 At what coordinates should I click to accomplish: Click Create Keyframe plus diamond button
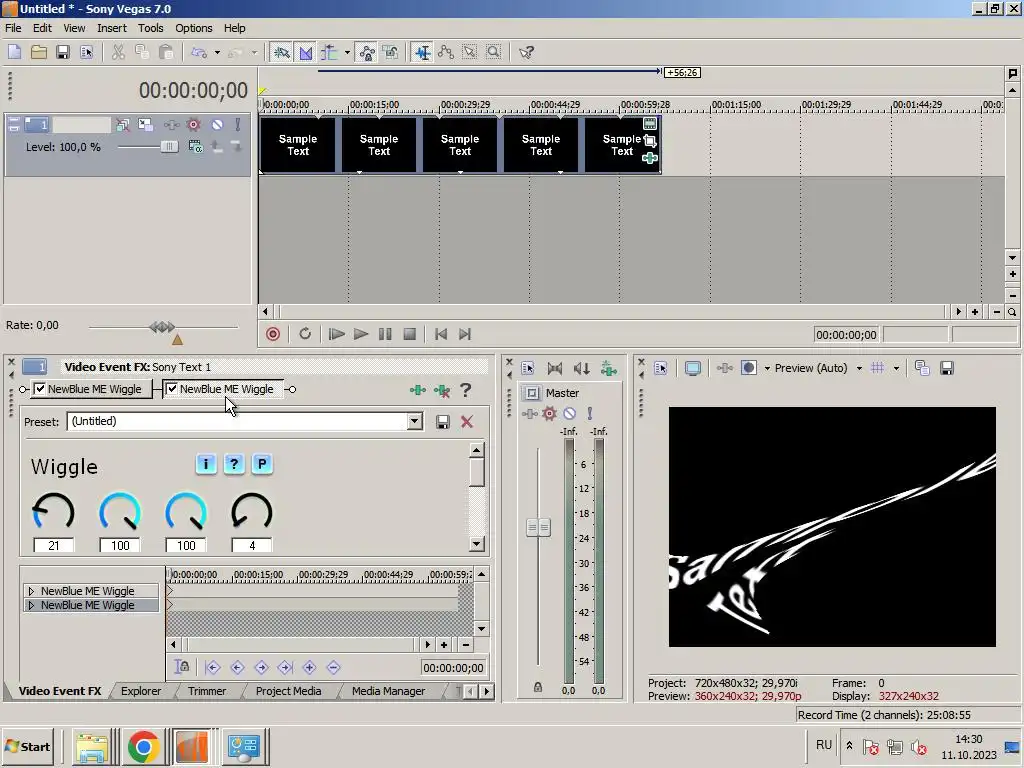tap(310, 667)
